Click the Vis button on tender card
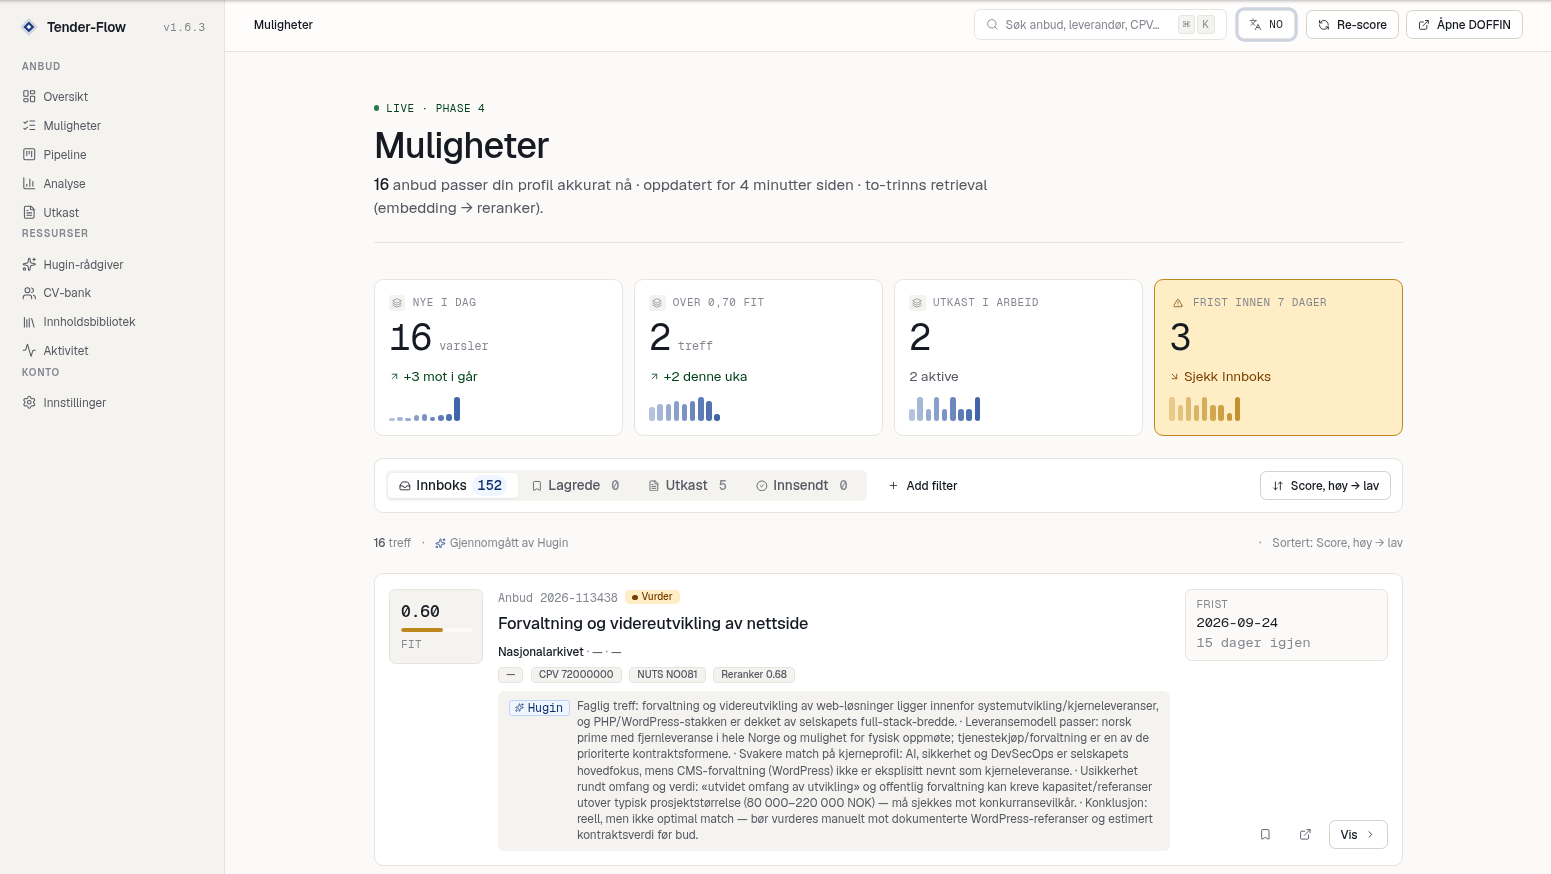The width and height of the screenshot is (1551, 874). coord(1358,835)
